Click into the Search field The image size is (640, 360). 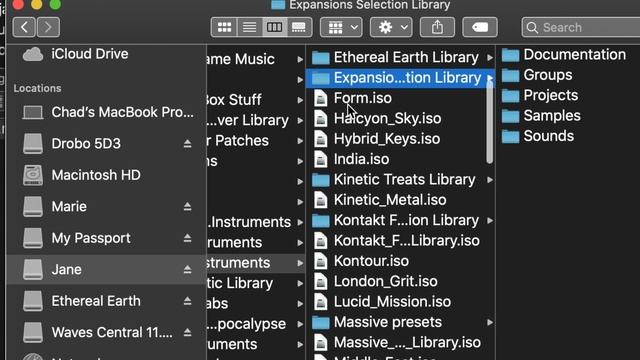pos(581,27)
